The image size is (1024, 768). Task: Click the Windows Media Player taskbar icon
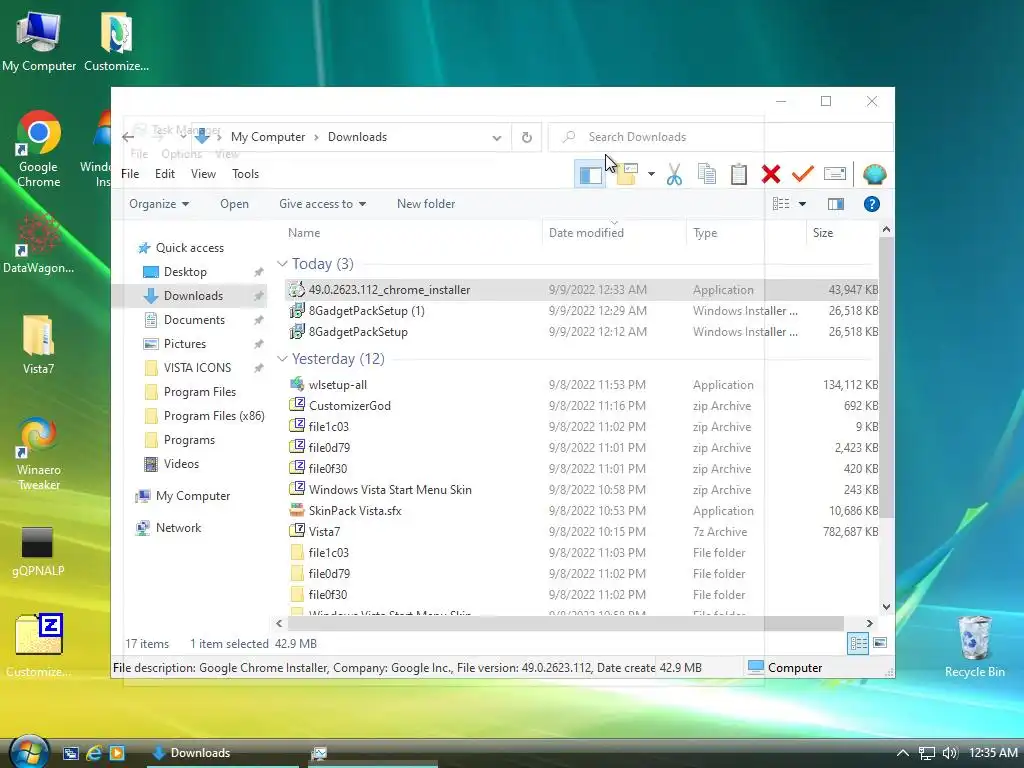click(117, 753)
